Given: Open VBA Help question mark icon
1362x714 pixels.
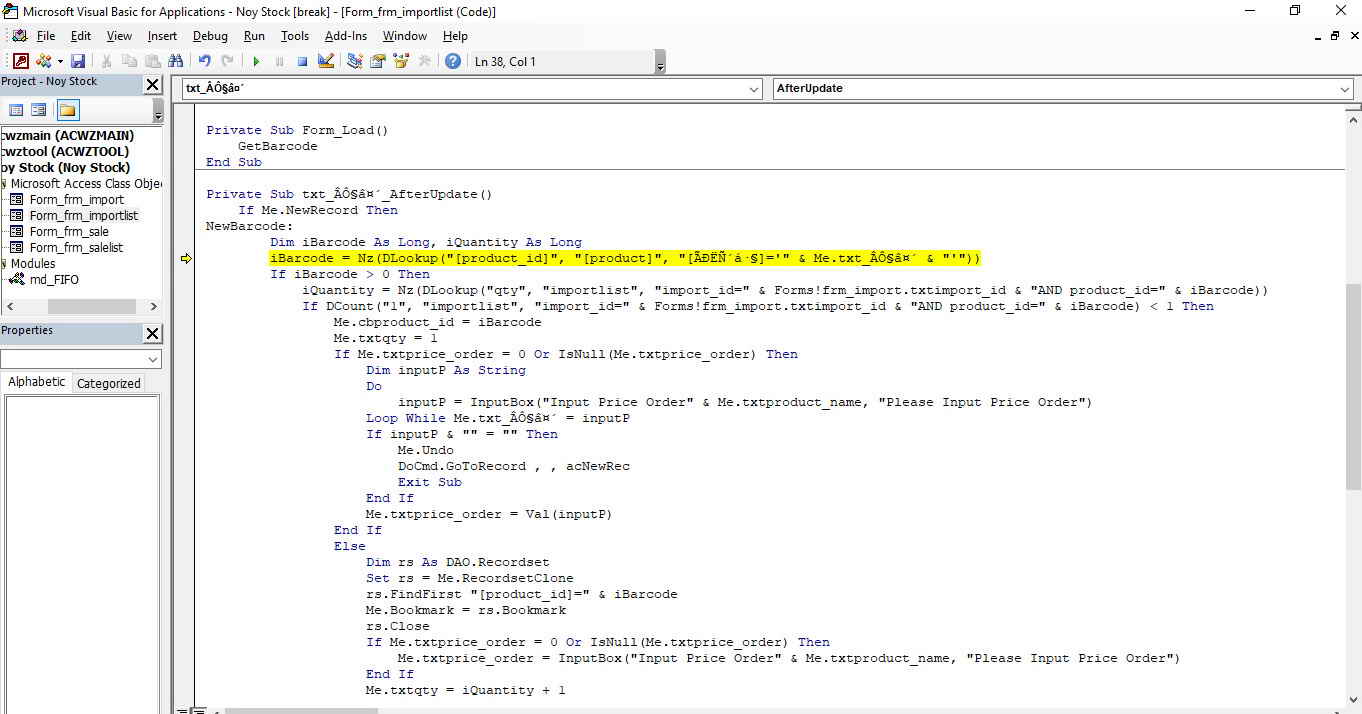Looking at the screenshot, I should point(453,61).
